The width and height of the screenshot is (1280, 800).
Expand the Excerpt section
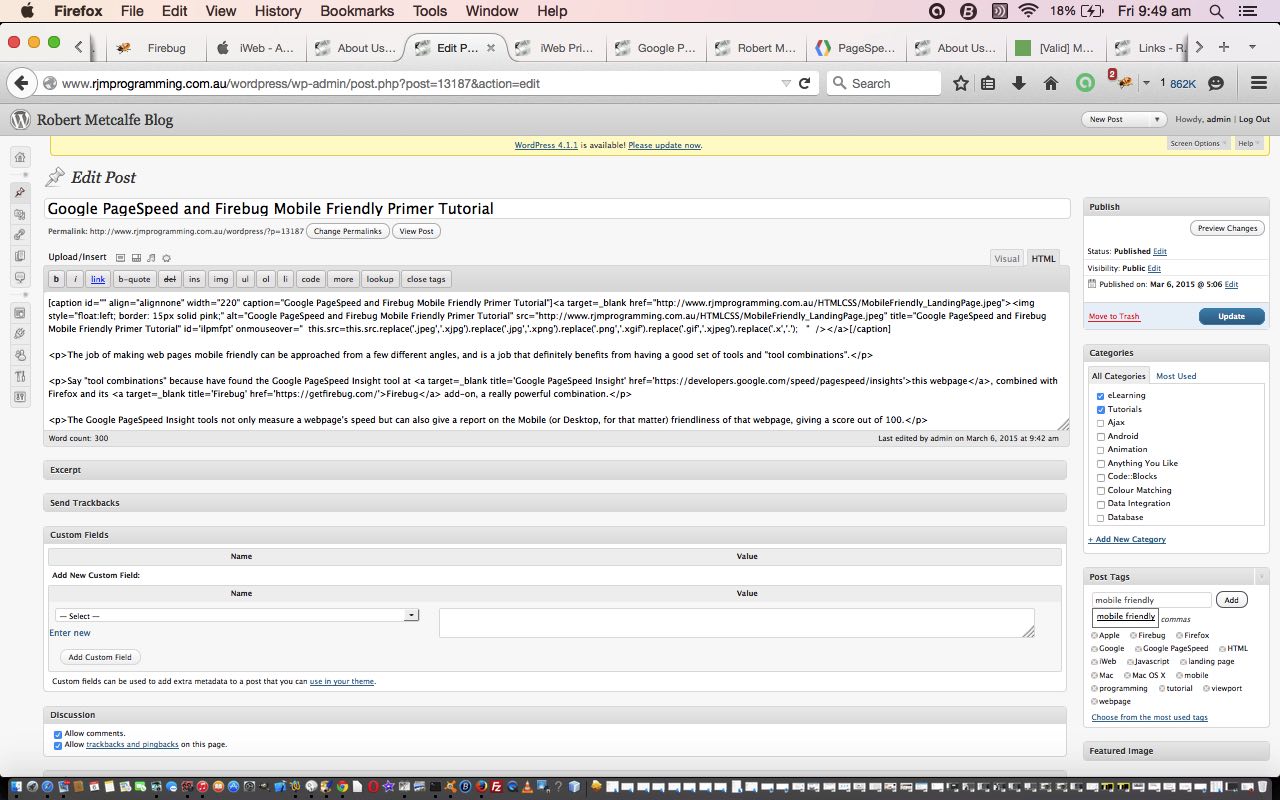(x=555, y=470)
